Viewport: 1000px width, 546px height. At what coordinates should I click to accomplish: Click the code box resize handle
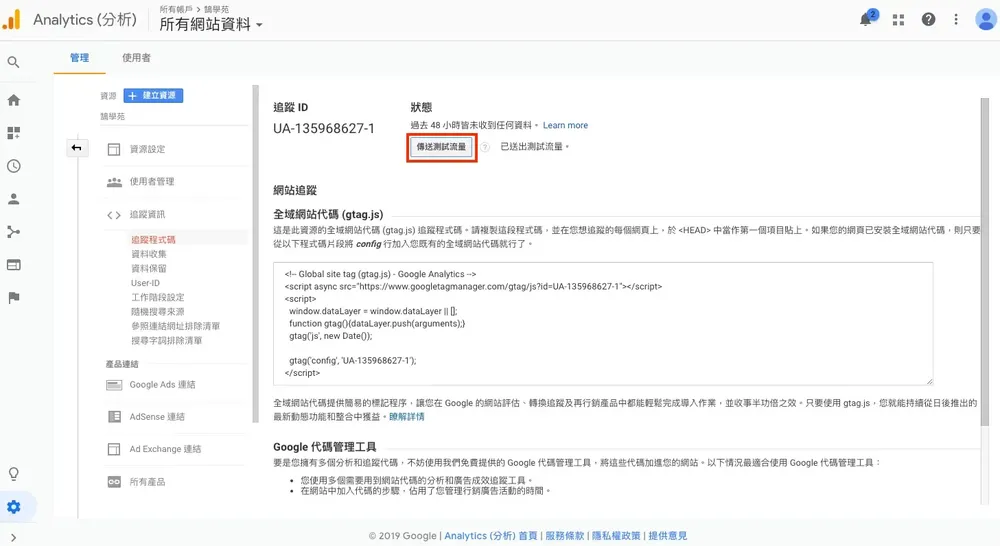929,381
